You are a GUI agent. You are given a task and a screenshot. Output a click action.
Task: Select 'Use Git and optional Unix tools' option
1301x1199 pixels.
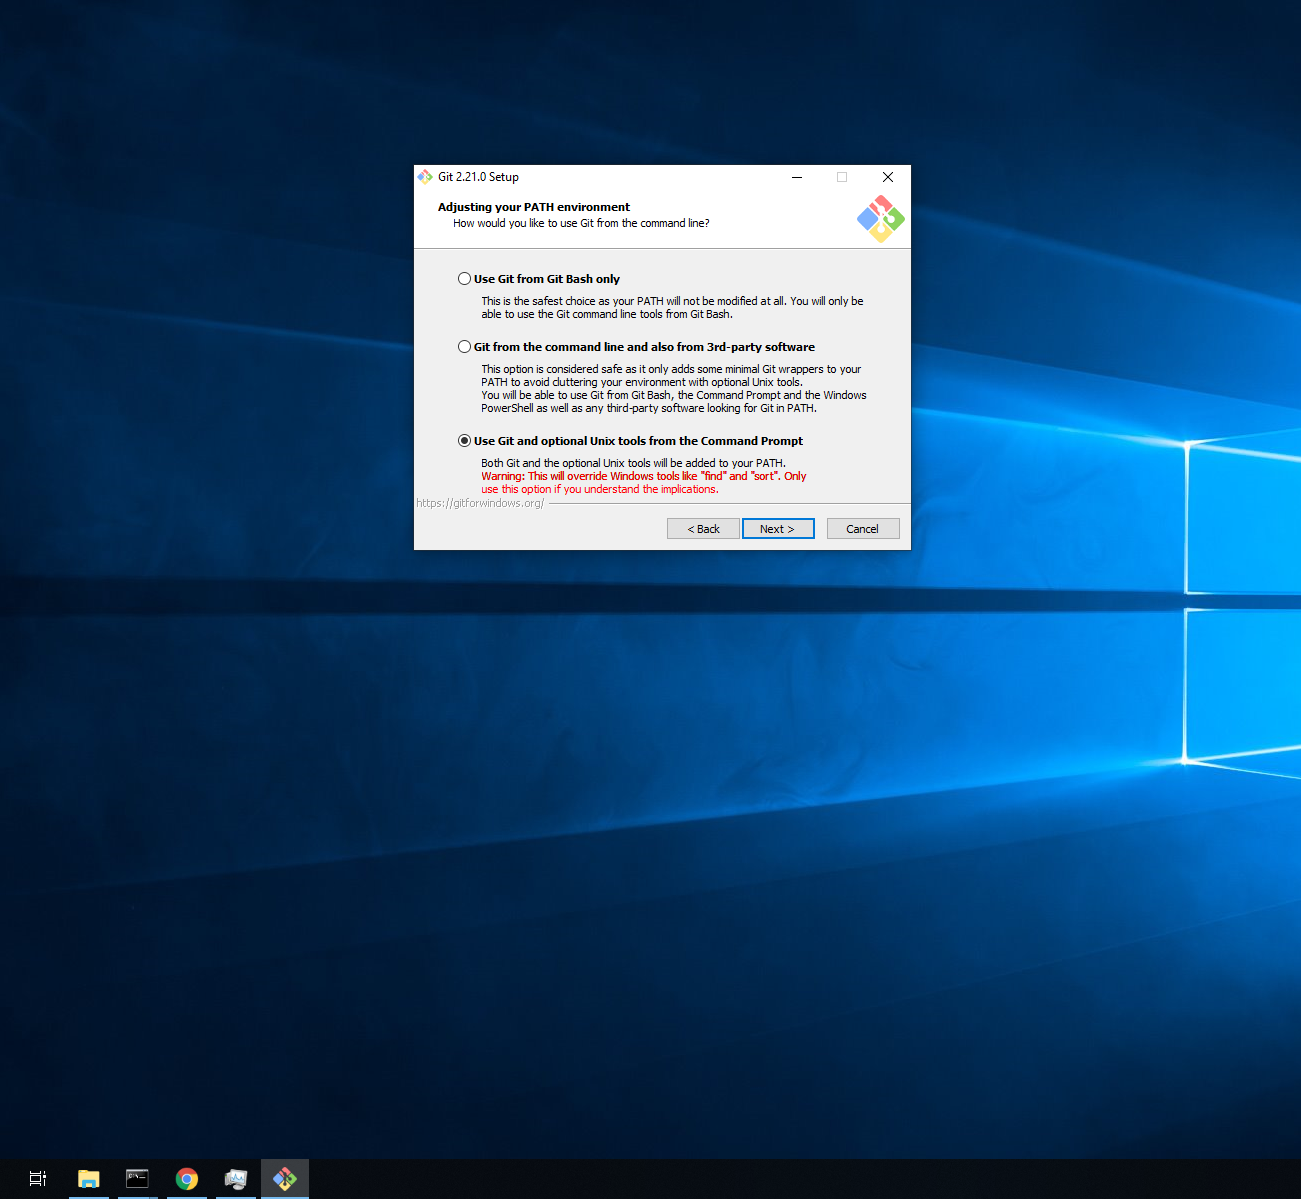[630, 441]
